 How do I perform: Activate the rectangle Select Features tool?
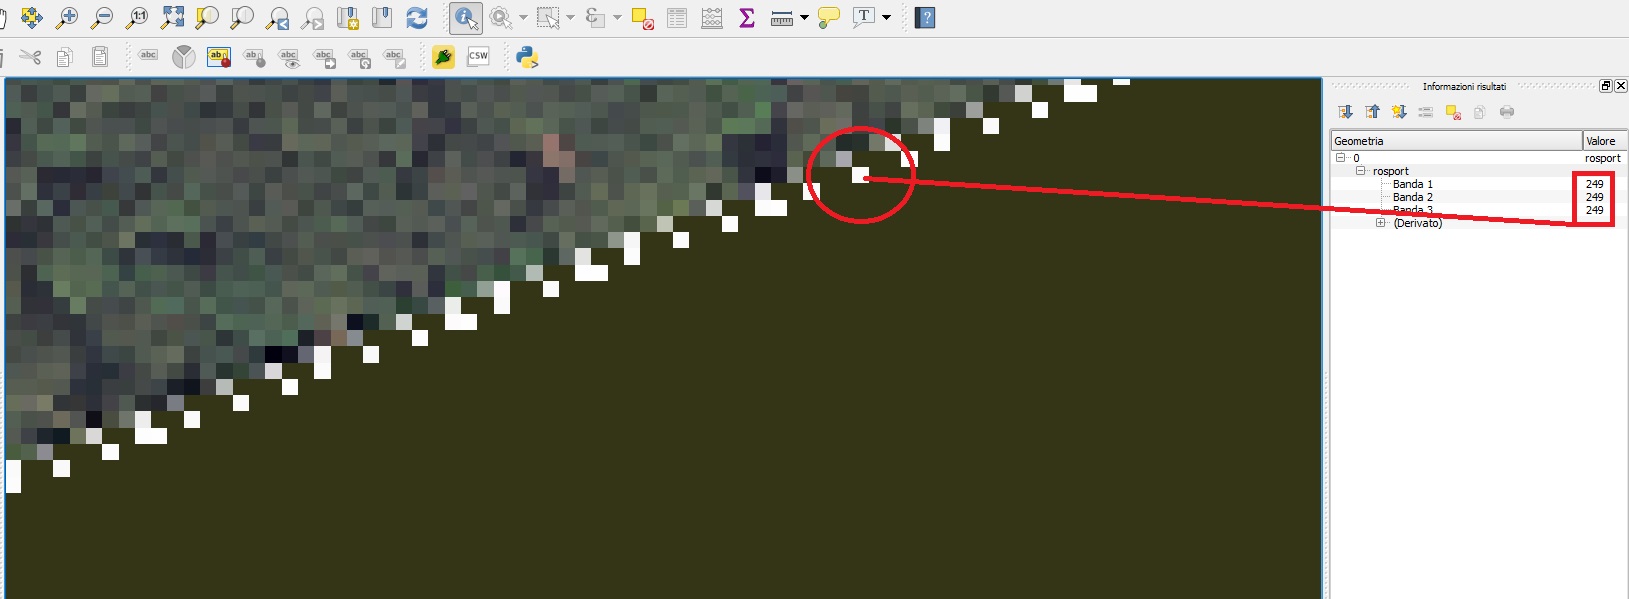(548, 17)
